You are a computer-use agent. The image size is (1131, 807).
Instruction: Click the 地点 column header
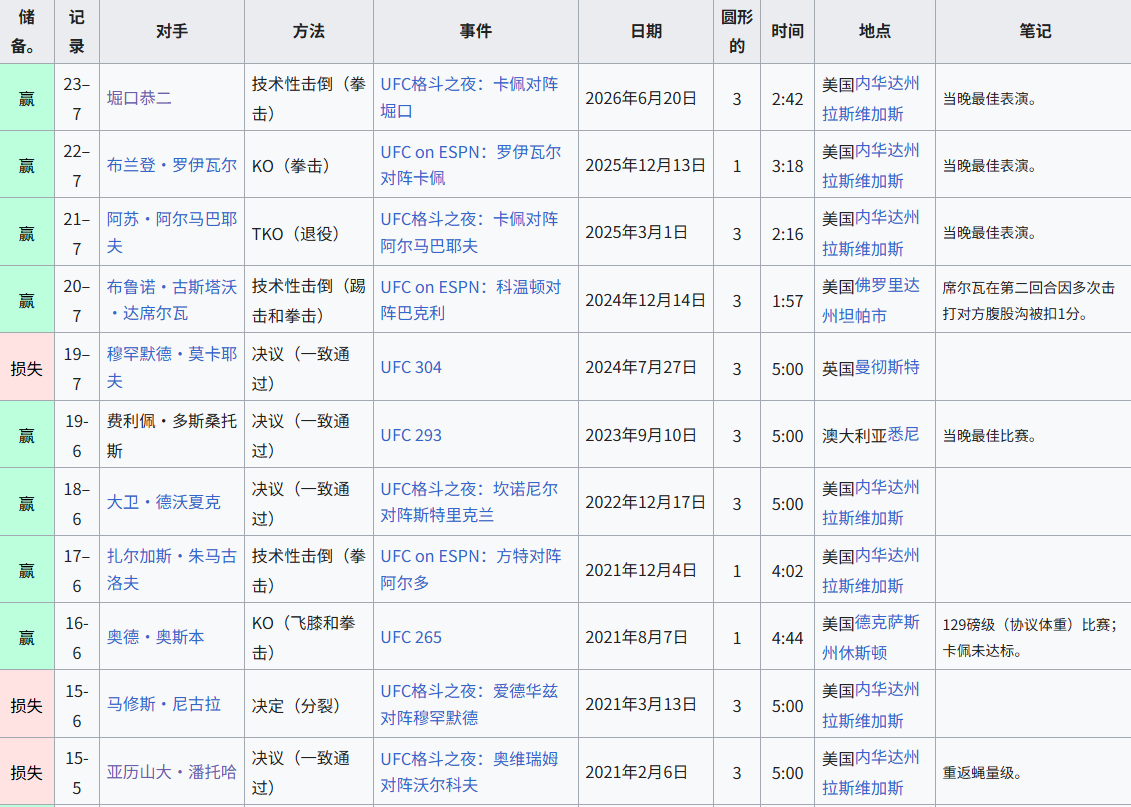pos(875,31)
